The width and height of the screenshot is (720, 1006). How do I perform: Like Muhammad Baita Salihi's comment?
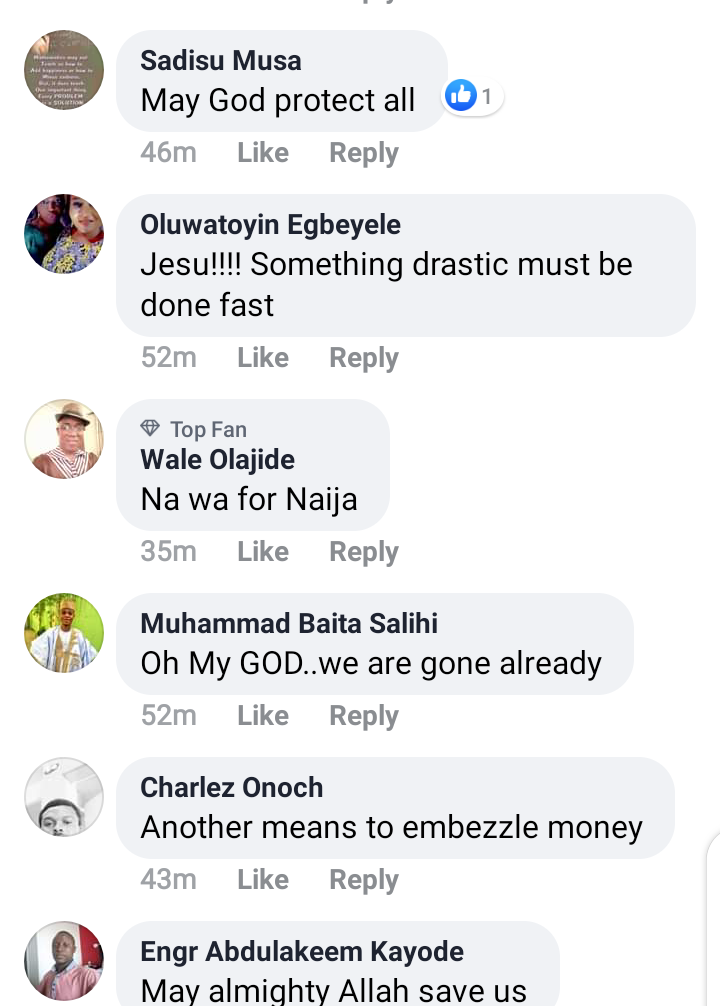pos(263,715)
